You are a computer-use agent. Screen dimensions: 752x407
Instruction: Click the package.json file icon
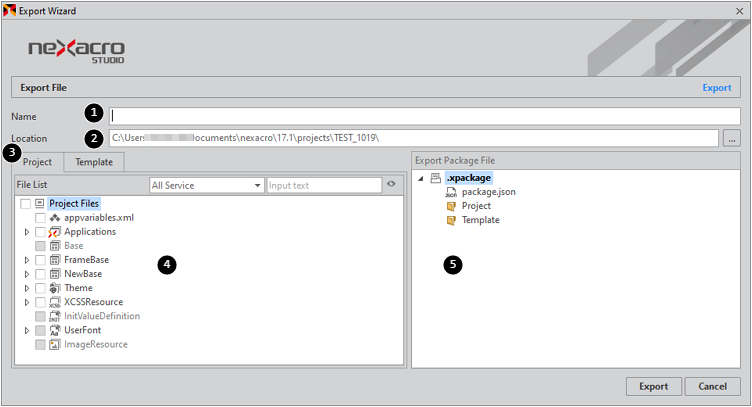click(x=451, y=192)
